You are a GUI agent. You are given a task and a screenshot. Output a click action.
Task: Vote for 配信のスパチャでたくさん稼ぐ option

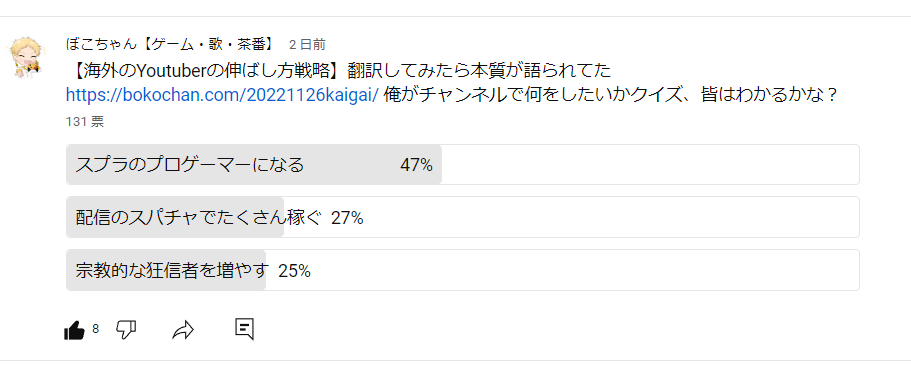[x=462, y=217]
